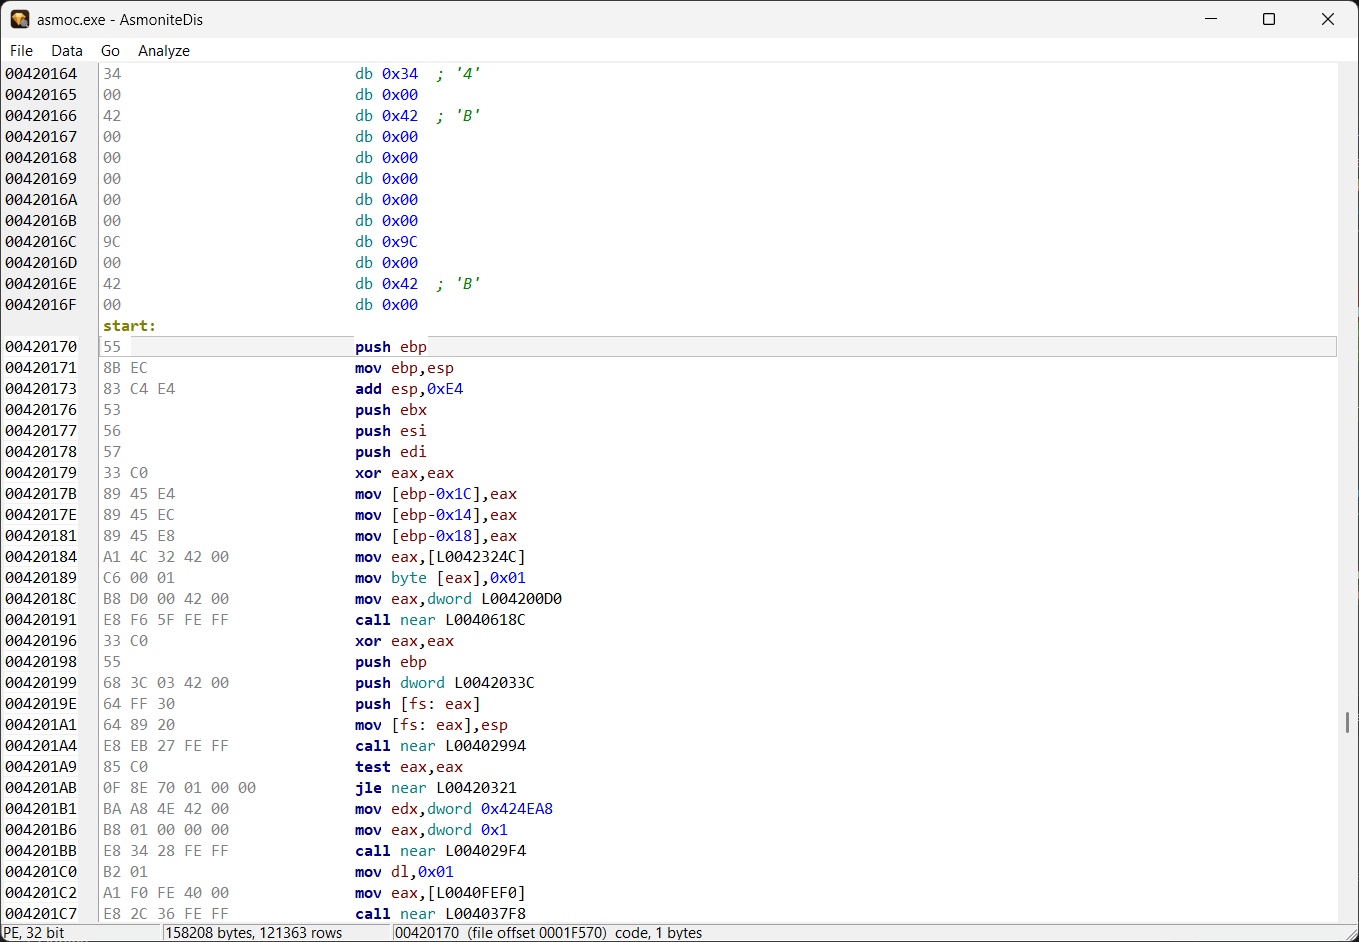Click 'mov eax,dword L004200D0' instruction
1359x942 pixels.
coord(458,599)
